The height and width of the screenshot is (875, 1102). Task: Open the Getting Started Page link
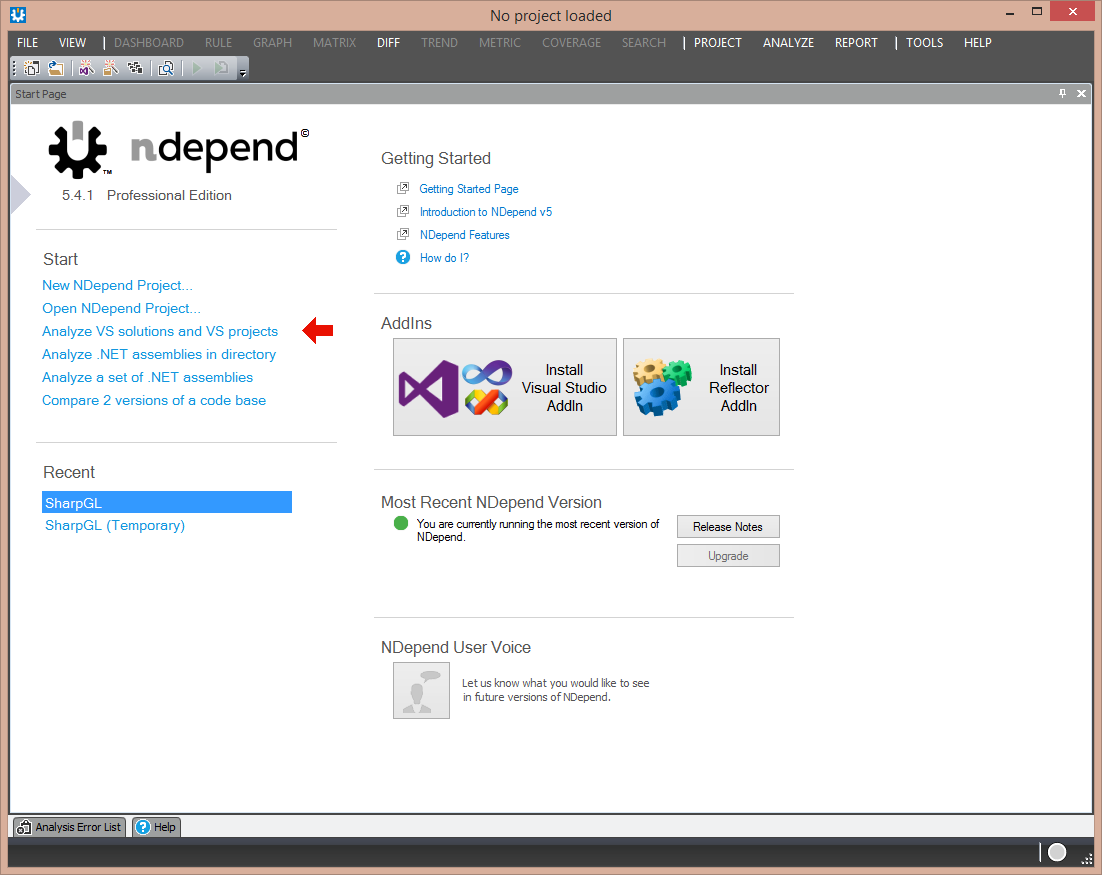click(x=469, y=189)
